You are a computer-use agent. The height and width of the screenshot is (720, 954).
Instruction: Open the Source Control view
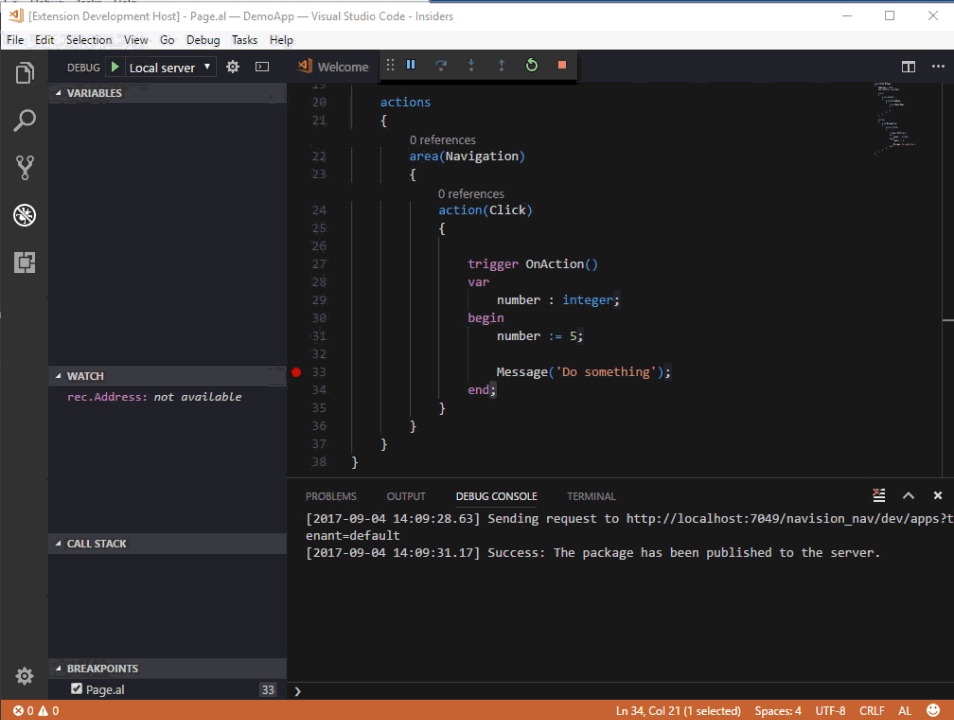pyautogui.click(x=25, y=167)
